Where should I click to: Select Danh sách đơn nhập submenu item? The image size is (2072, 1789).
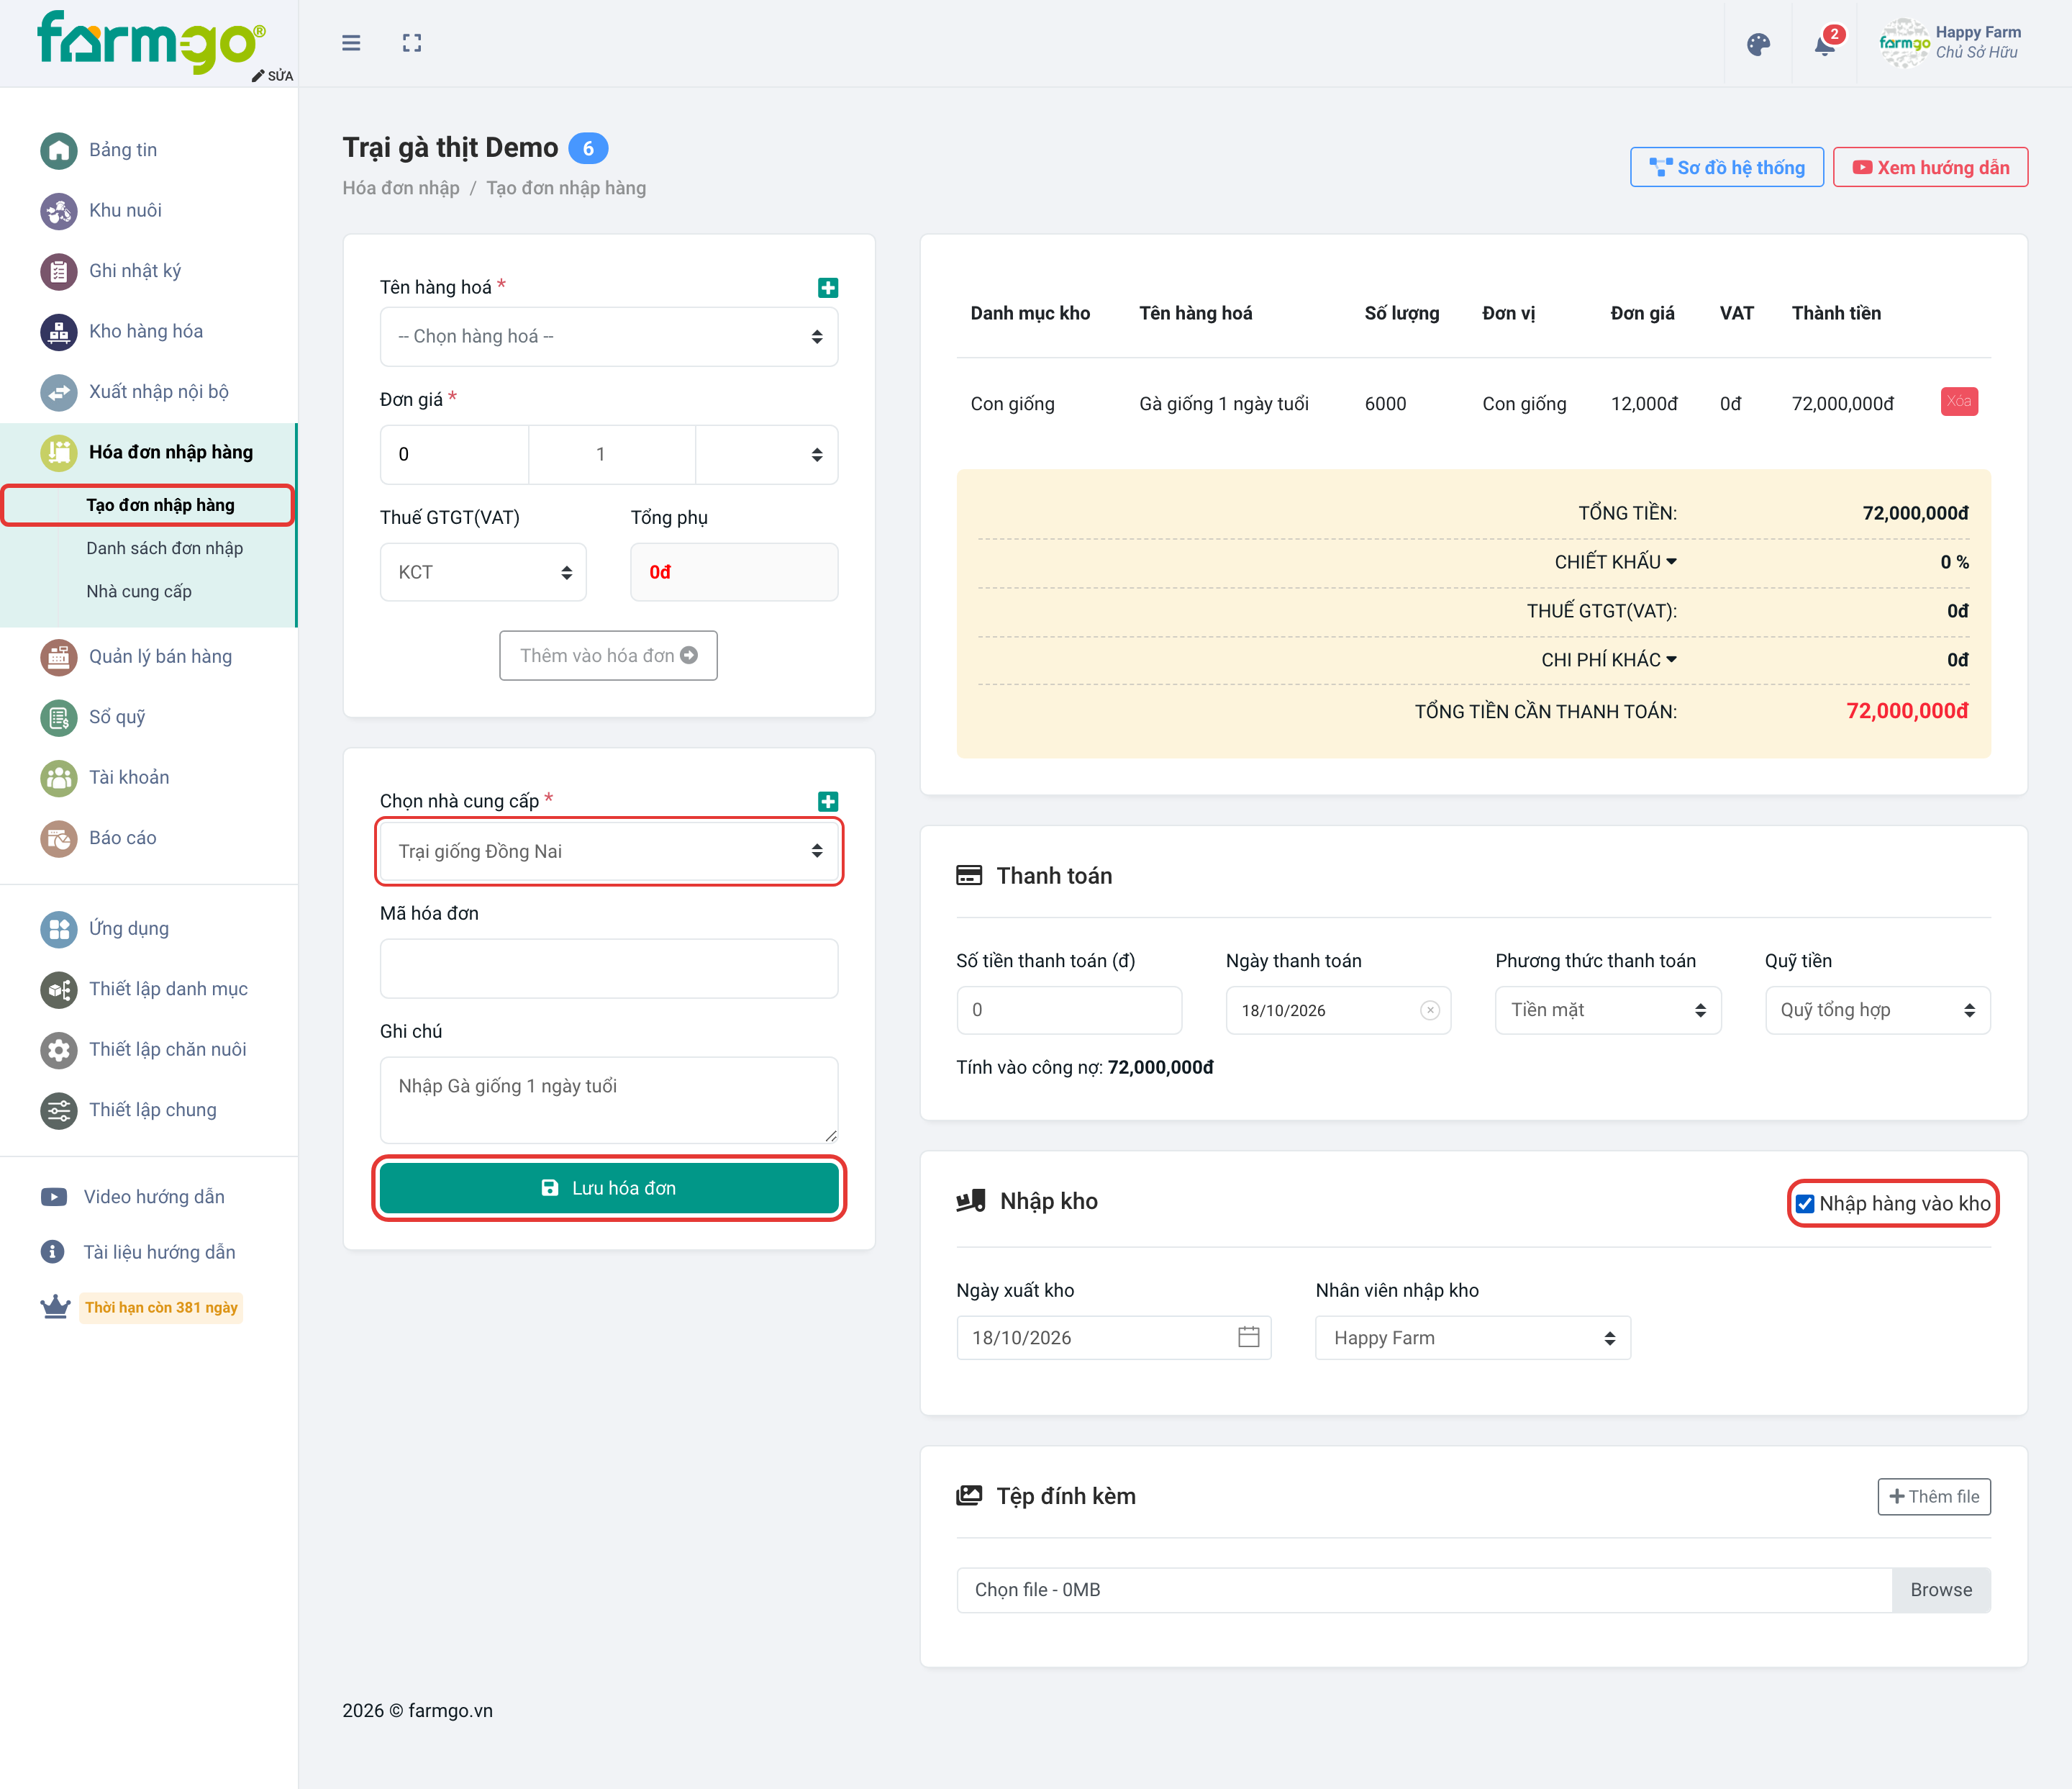click(164, 548)
